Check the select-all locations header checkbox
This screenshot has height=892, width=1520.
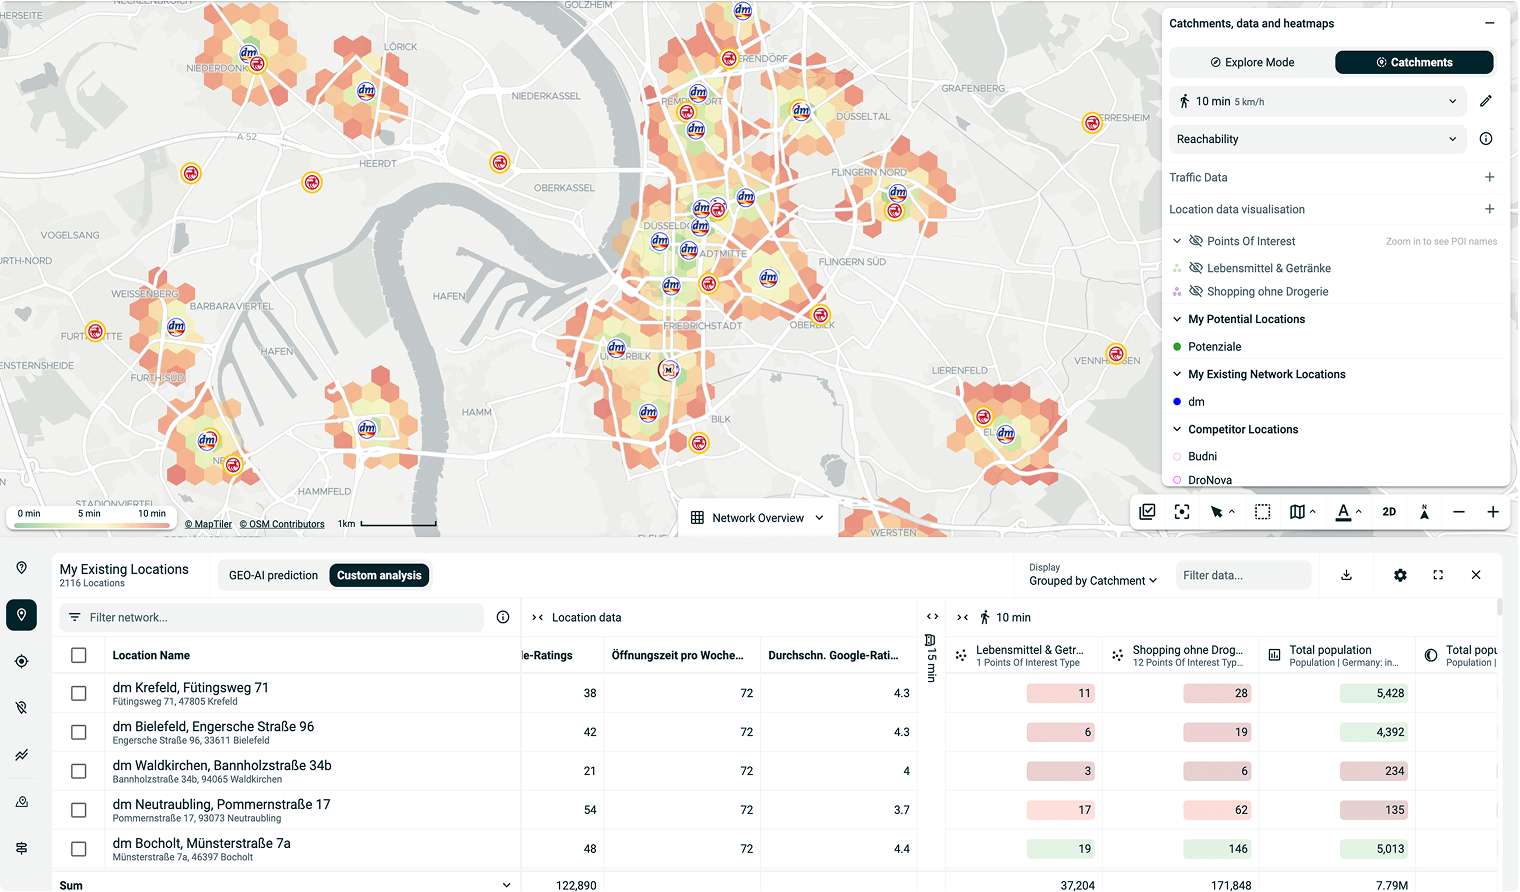(x=79, y=655)
